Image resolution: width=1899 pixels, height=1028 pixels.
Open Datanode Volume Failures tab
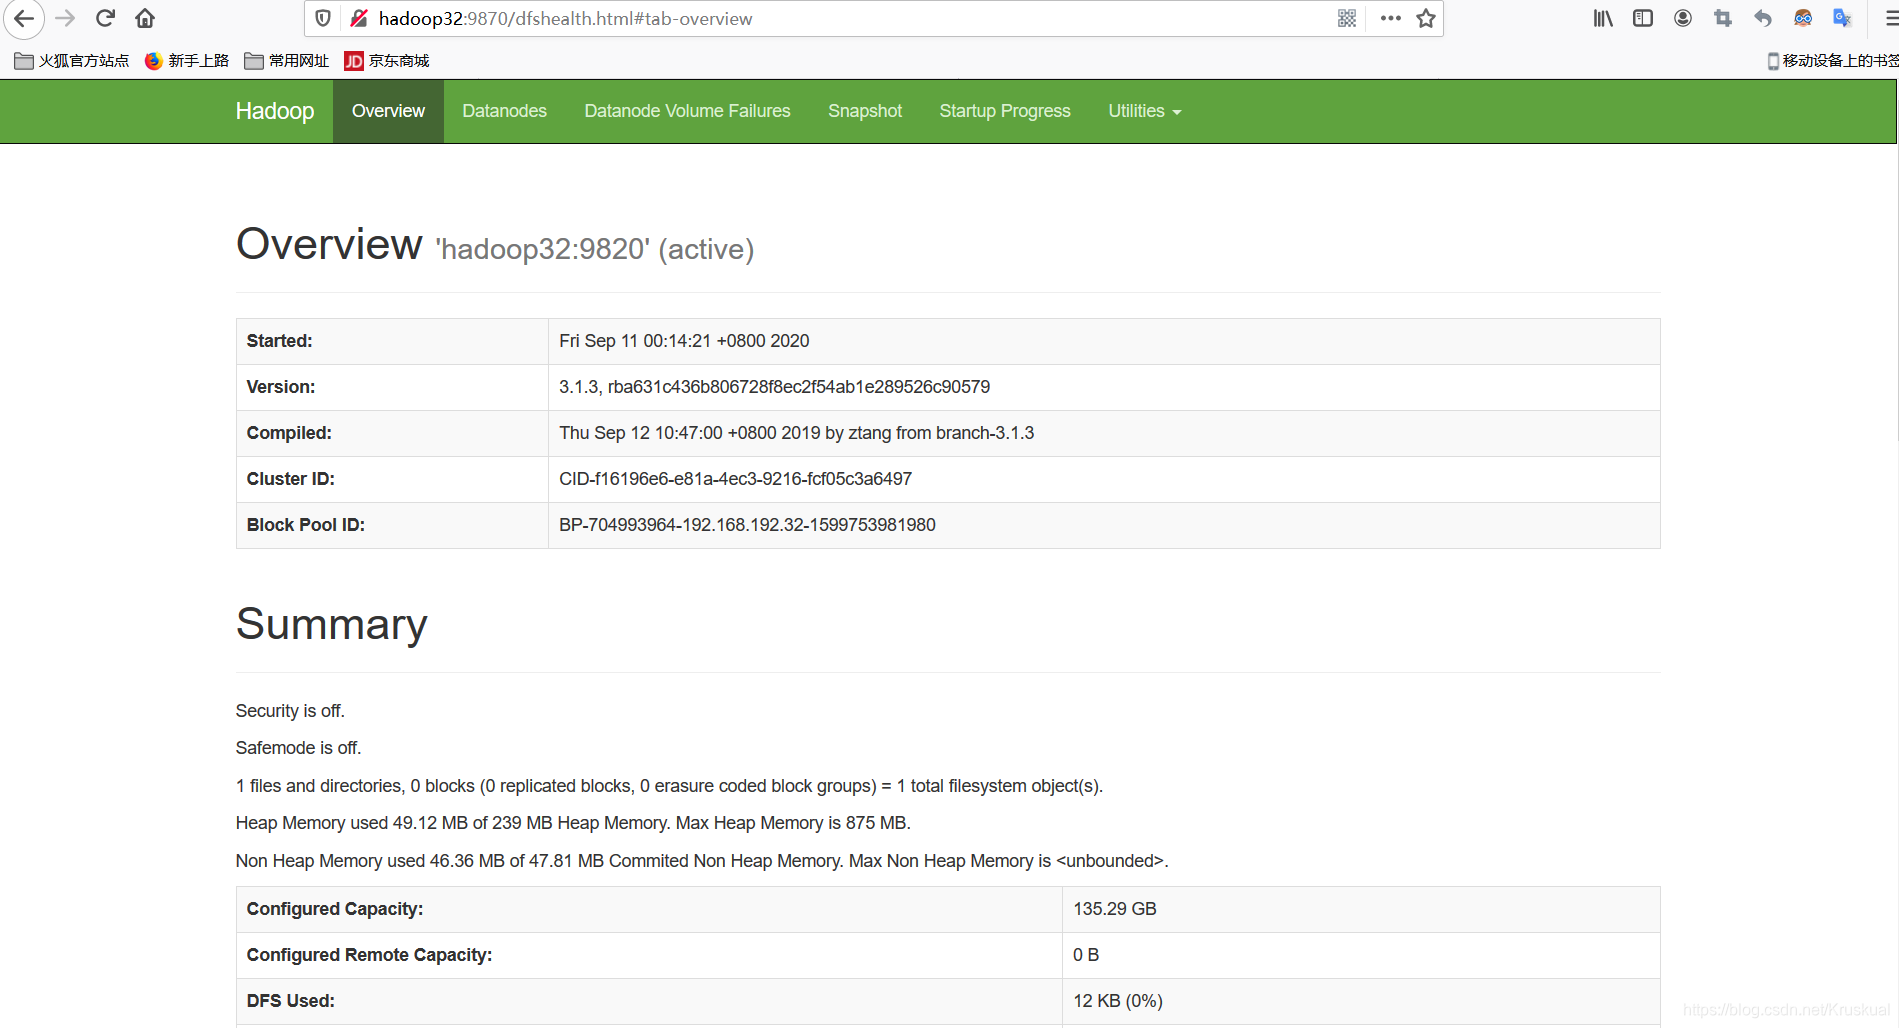point(687,111)
